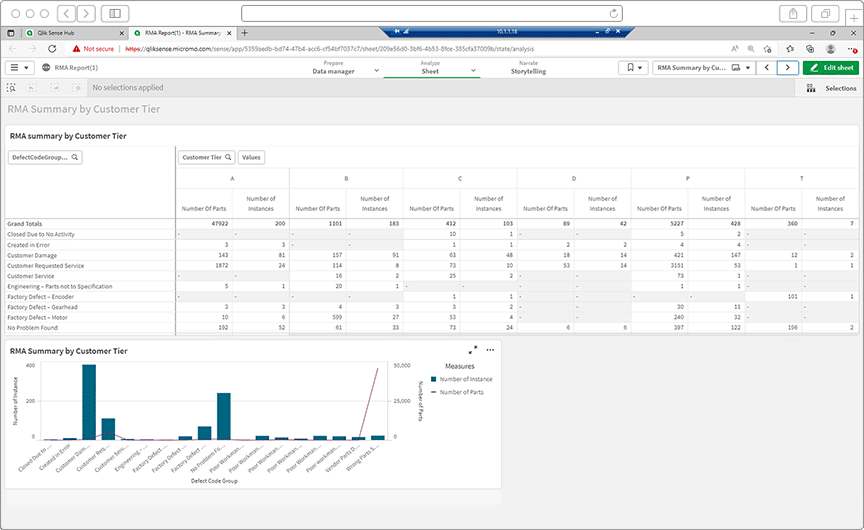Select the tall Customer Damage bar in chart

[89, 401]
